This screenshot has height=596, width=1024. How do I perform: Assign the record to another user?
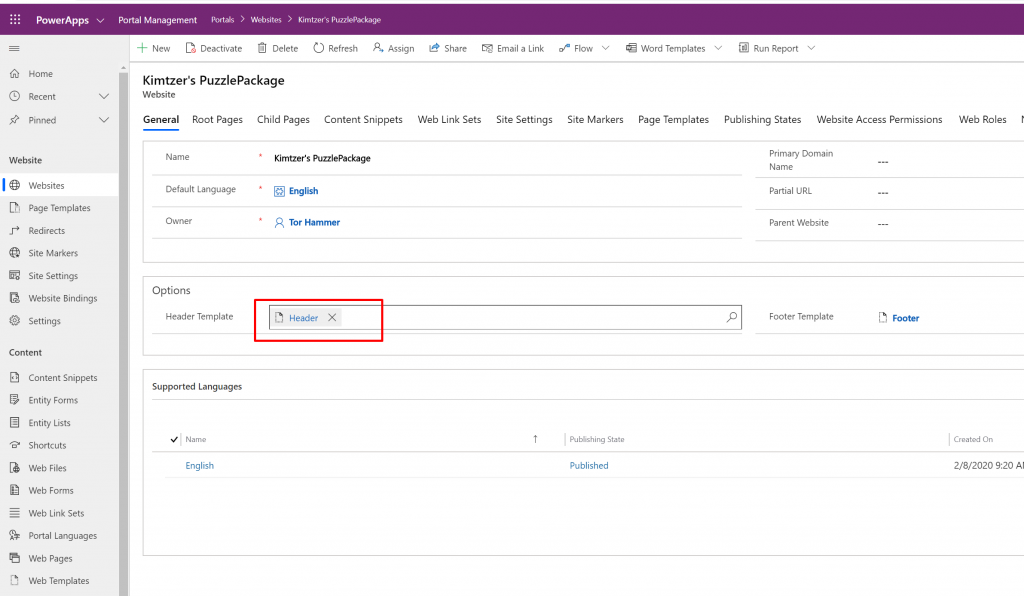(x=393, y=48)
